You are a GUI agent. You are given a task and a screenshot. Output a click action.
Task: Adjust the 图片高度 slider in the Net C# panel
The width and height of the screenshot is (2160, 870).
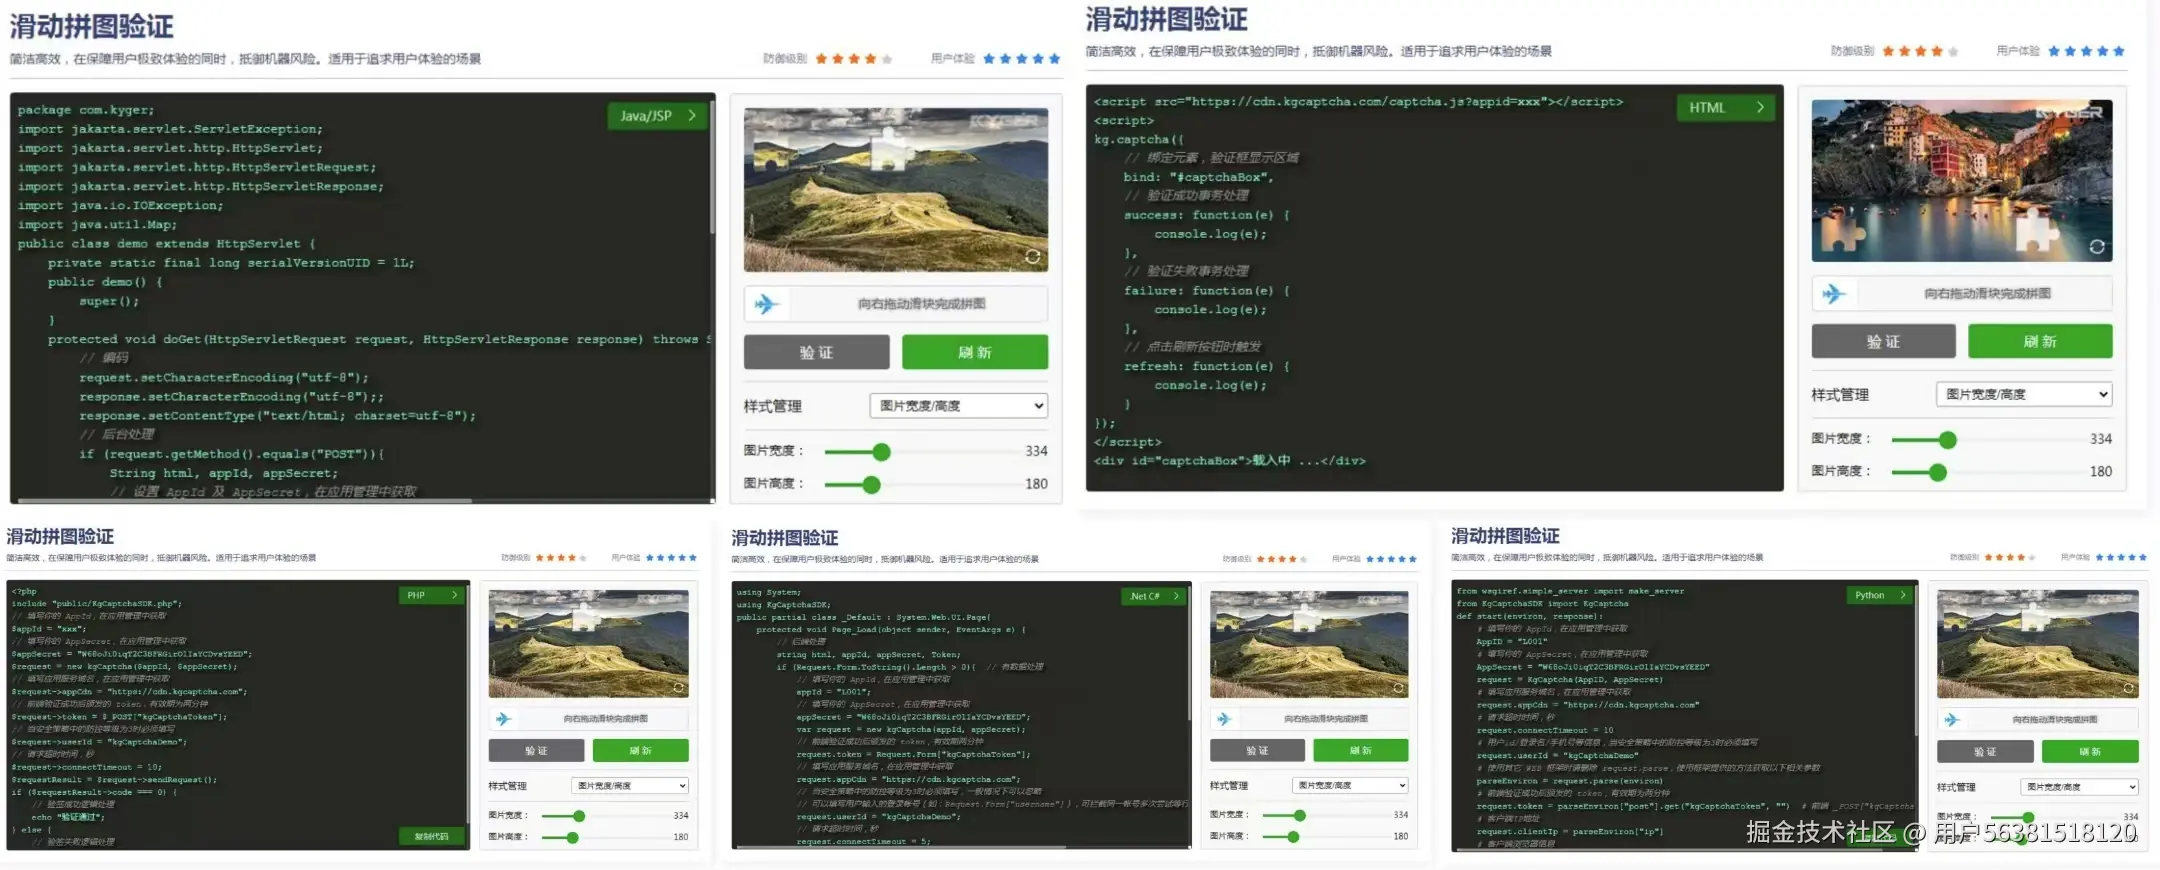point(1293,837)
